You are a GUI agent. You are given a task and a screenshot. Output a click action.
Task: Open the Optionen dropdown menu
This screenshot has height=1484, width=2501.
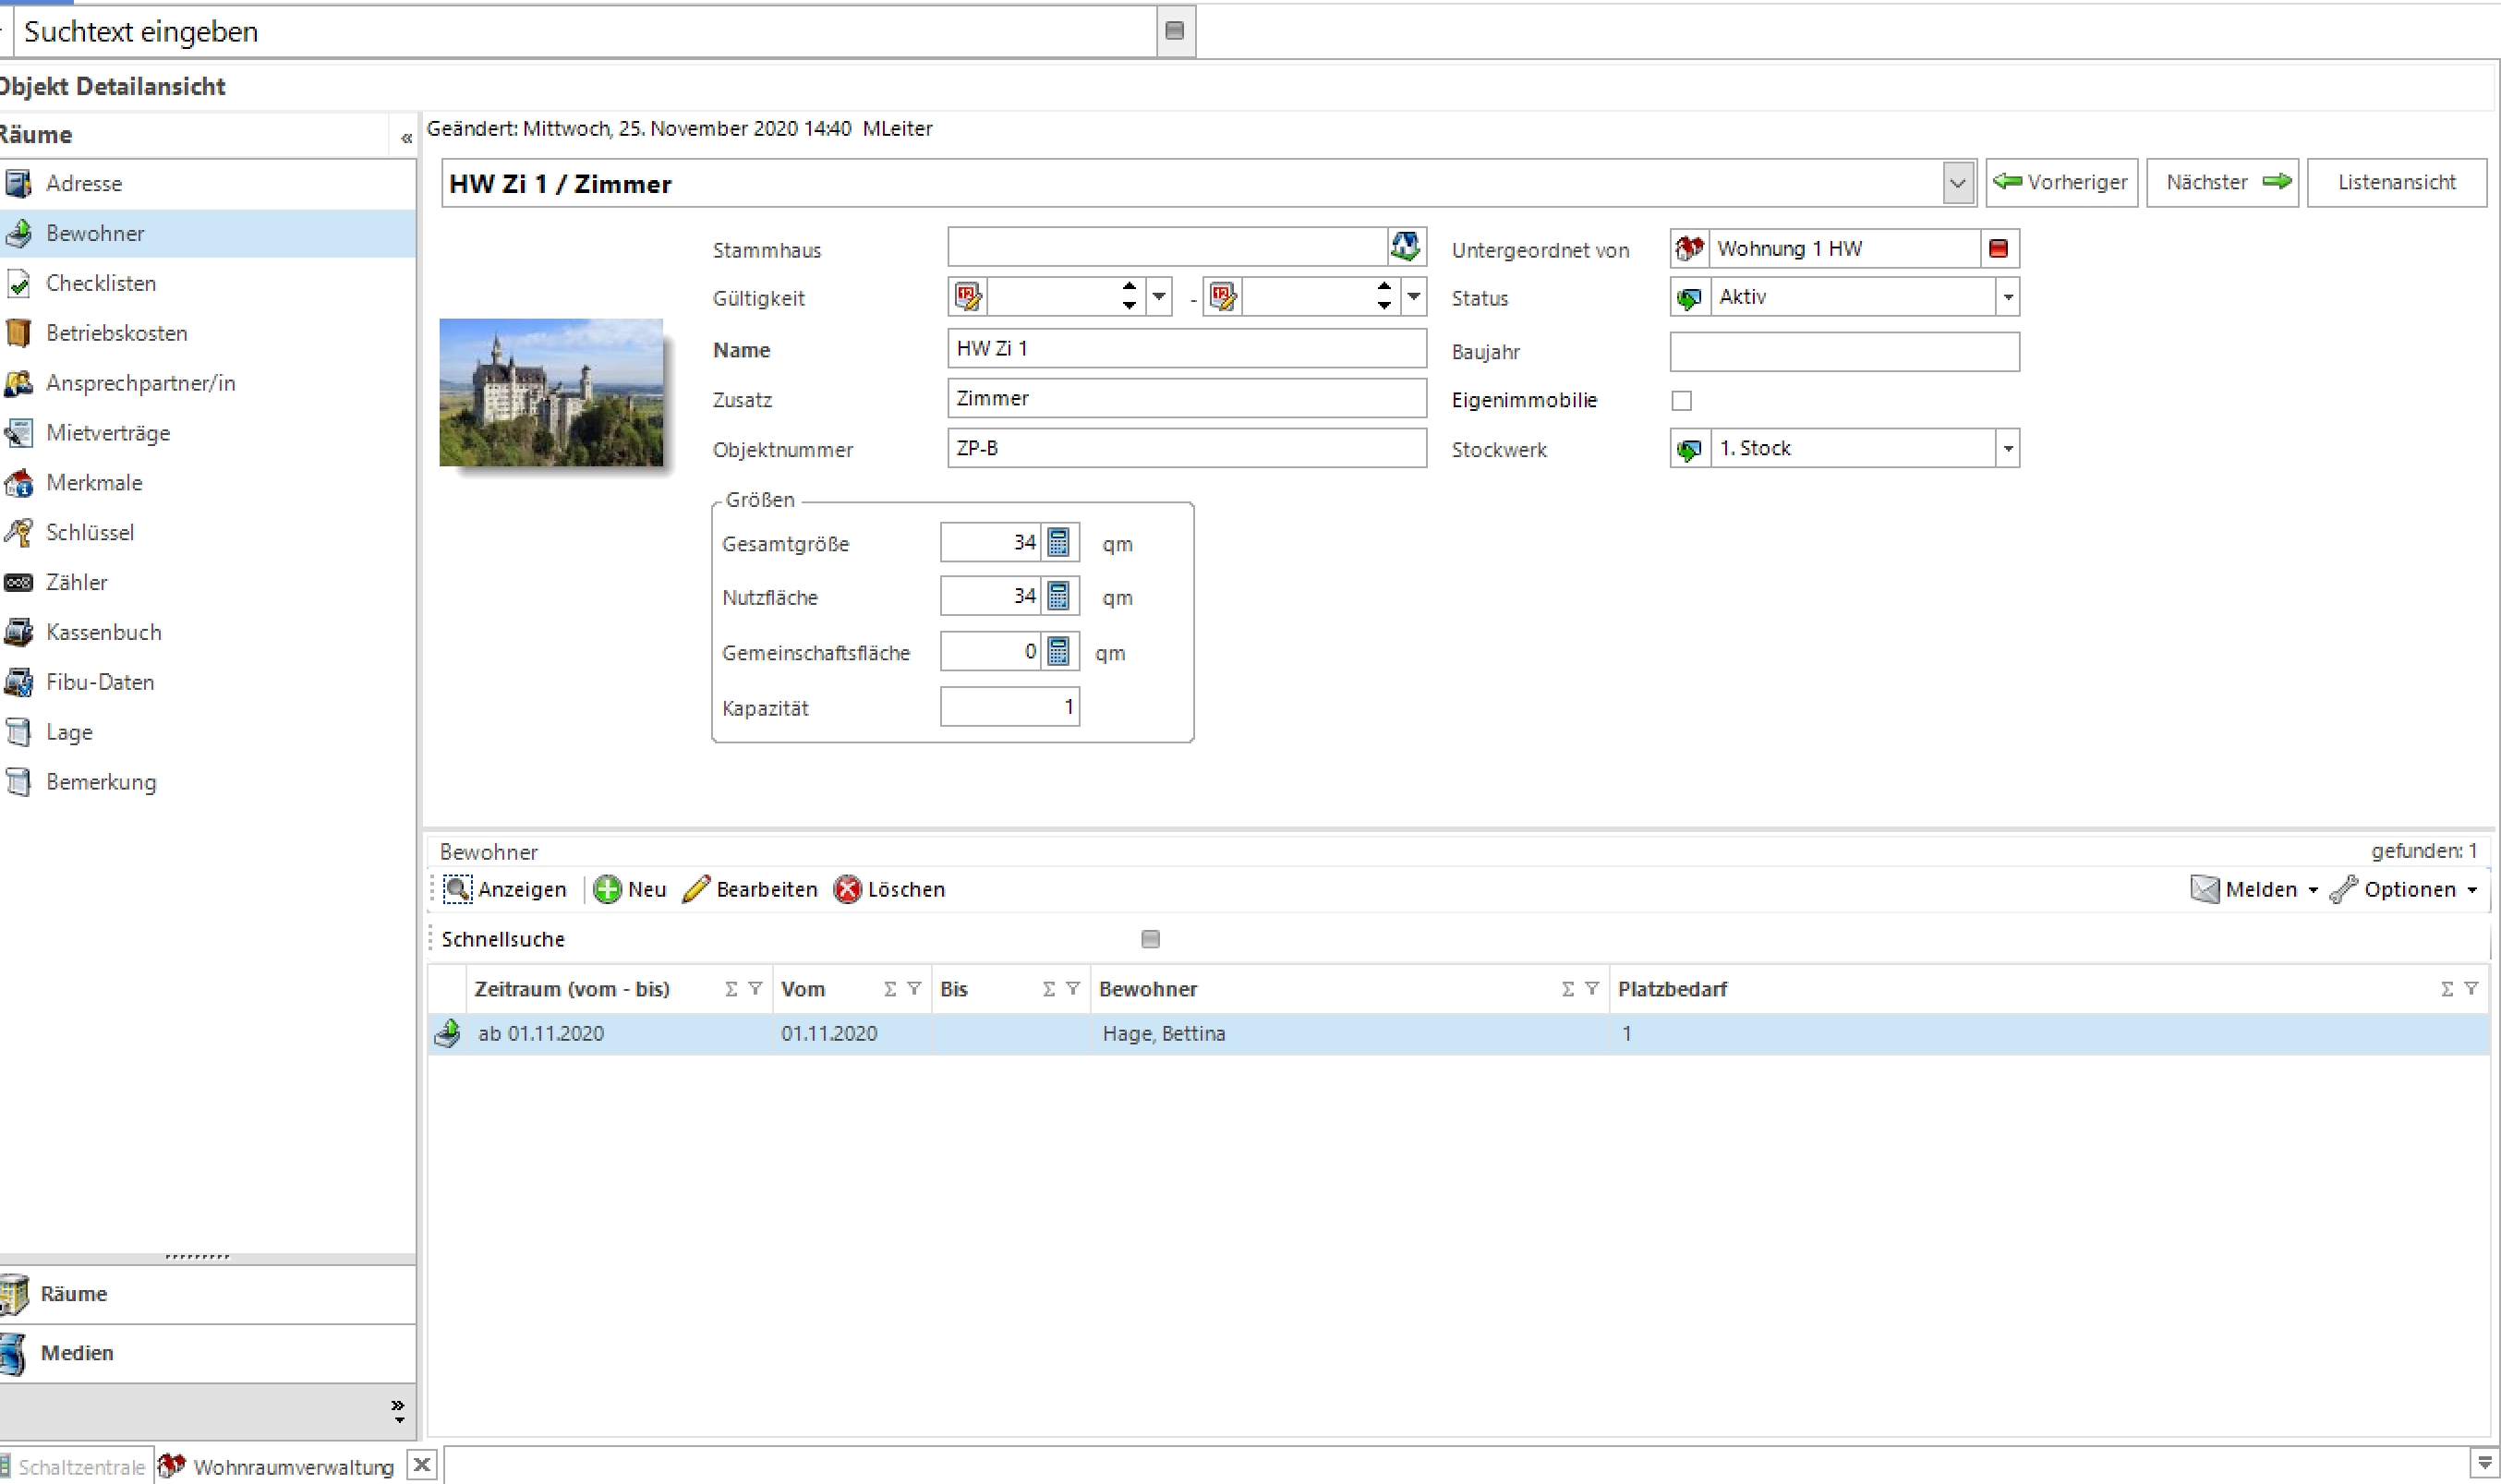(x=2404, y=889)
